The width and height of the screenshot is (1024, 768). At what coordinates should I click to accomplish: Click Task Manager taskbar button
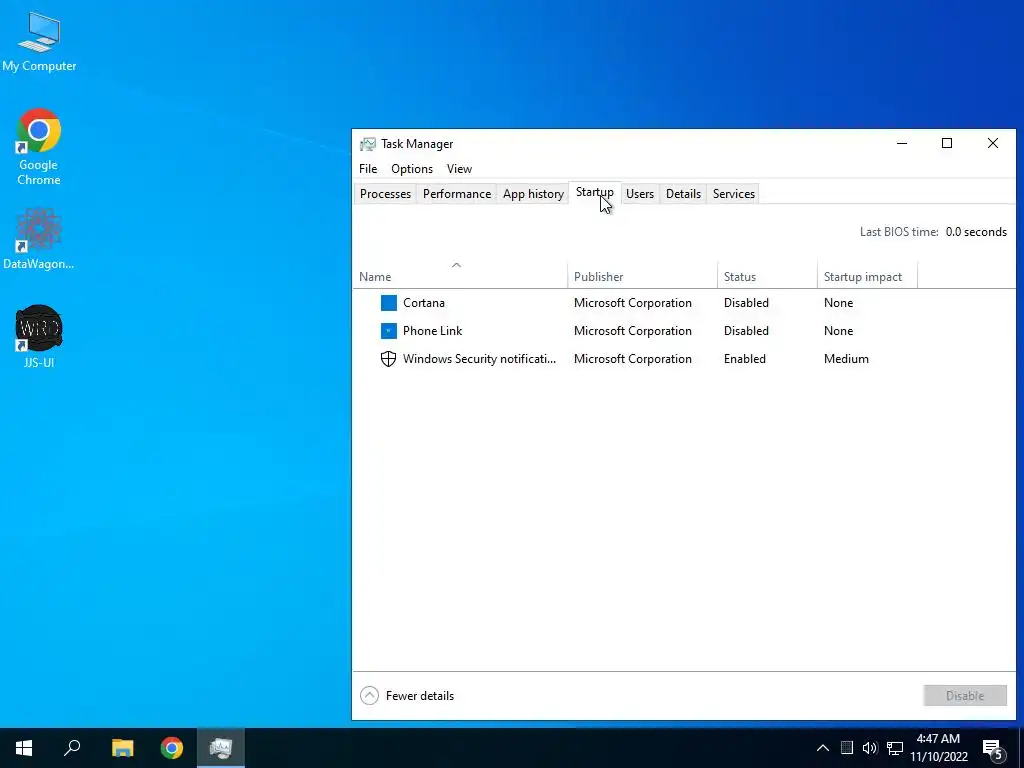[221, 748]
